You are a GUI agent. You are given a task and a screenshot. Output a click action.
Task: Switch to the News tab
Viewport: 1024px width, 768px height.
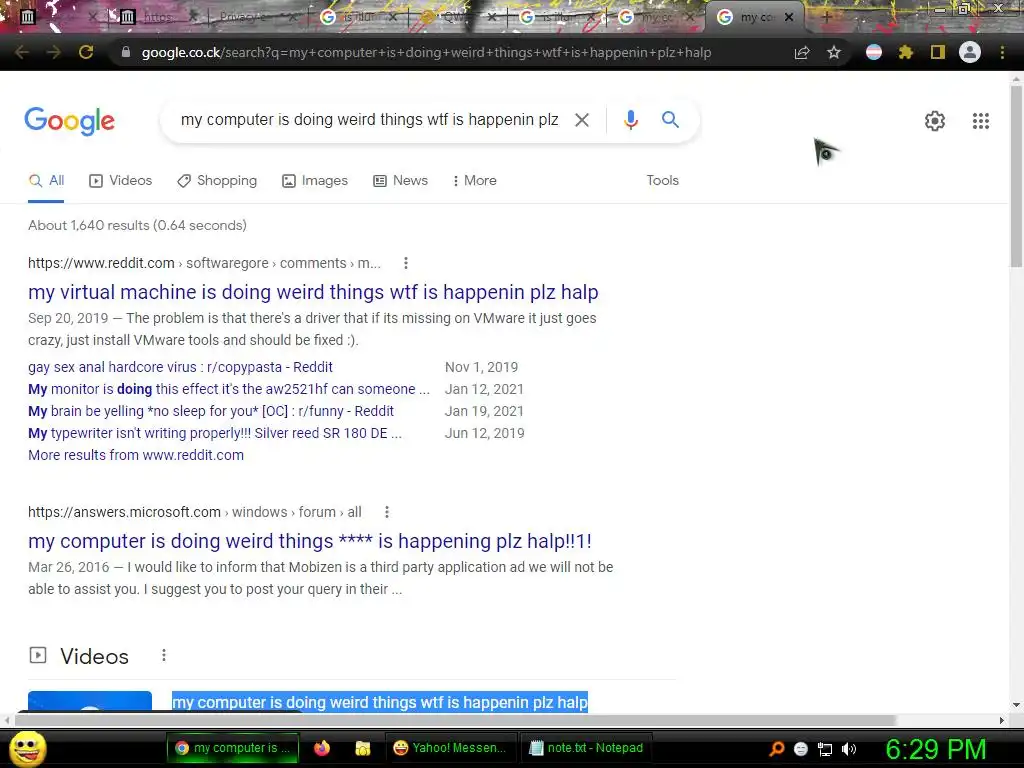400,181
